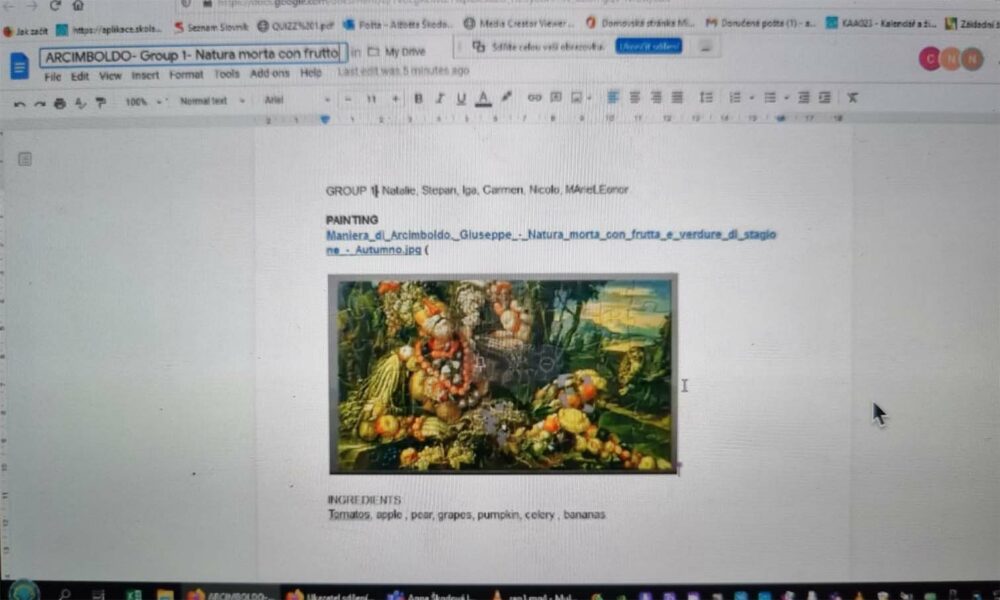Show document outline icon at left

pos(25,159)
